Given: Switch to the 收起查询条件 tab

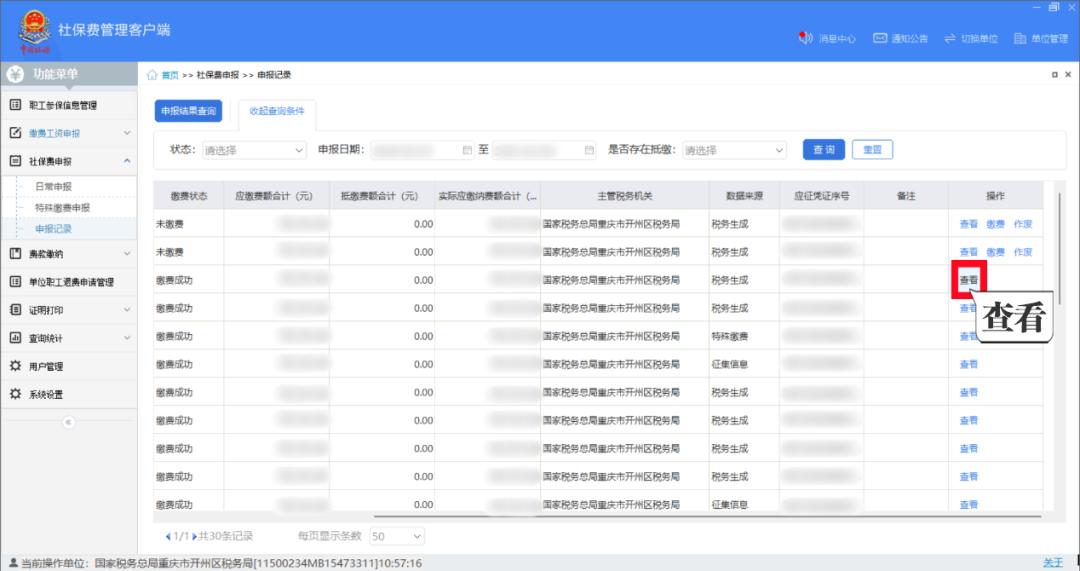Looking at the screenshot, I should pyautogui.click(x=276, y=111).
